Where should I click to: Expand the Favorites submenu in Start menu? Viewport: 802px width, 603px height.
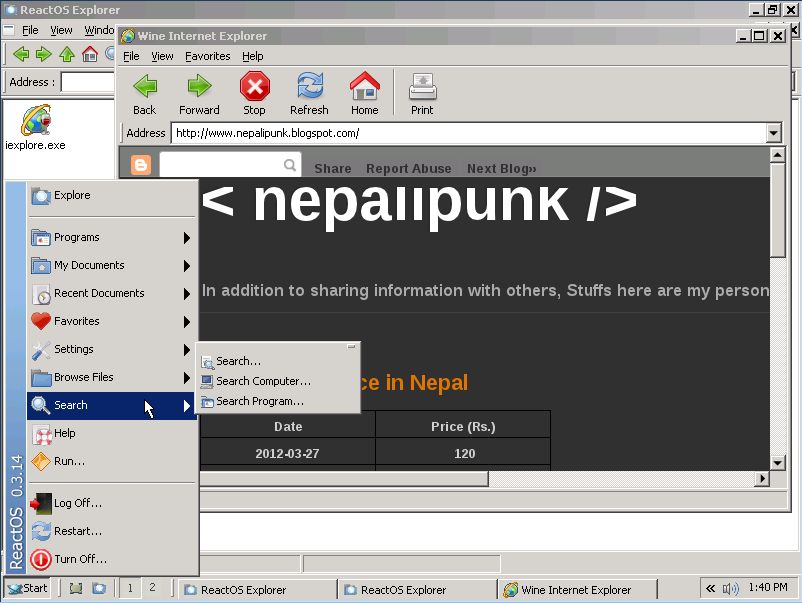(112, 322)
